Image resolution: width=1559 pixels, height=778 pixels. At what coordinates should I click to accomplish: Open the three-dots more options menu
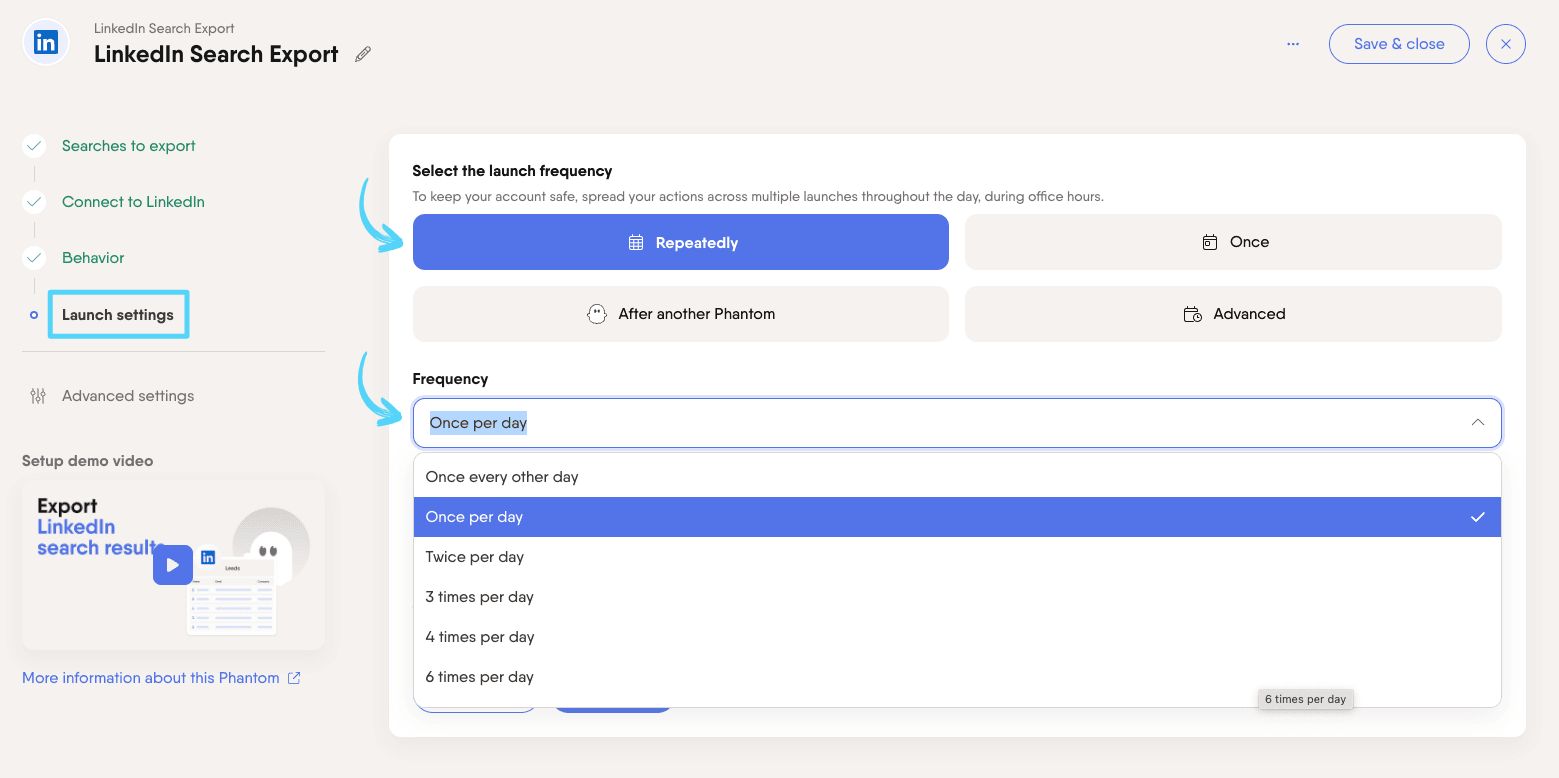(1293, 44)
